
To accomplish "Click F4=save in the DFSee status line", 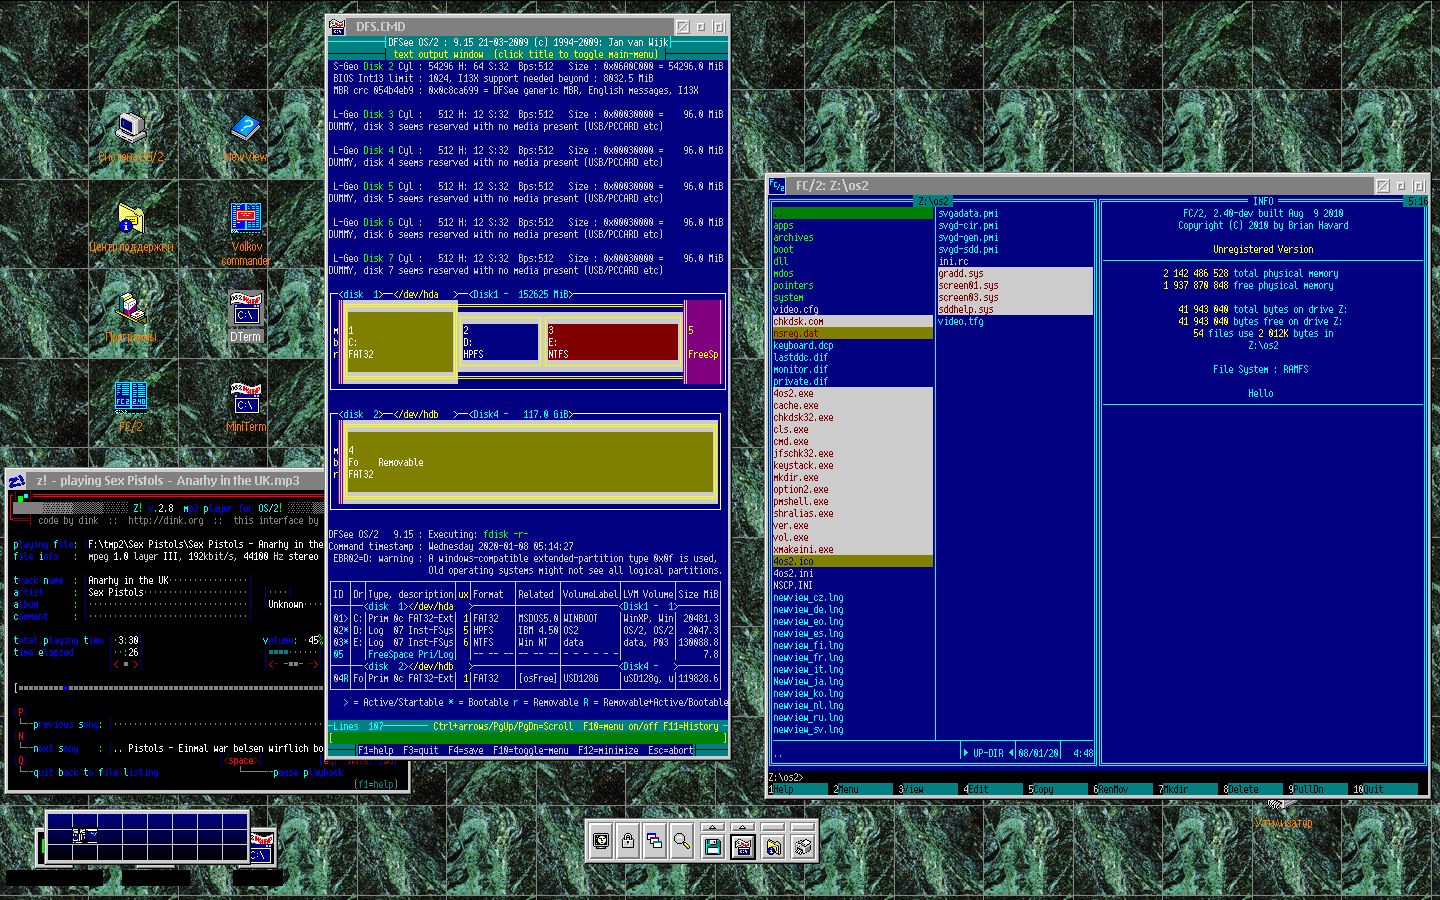I will pyautogui.click(x=465, y=751).
